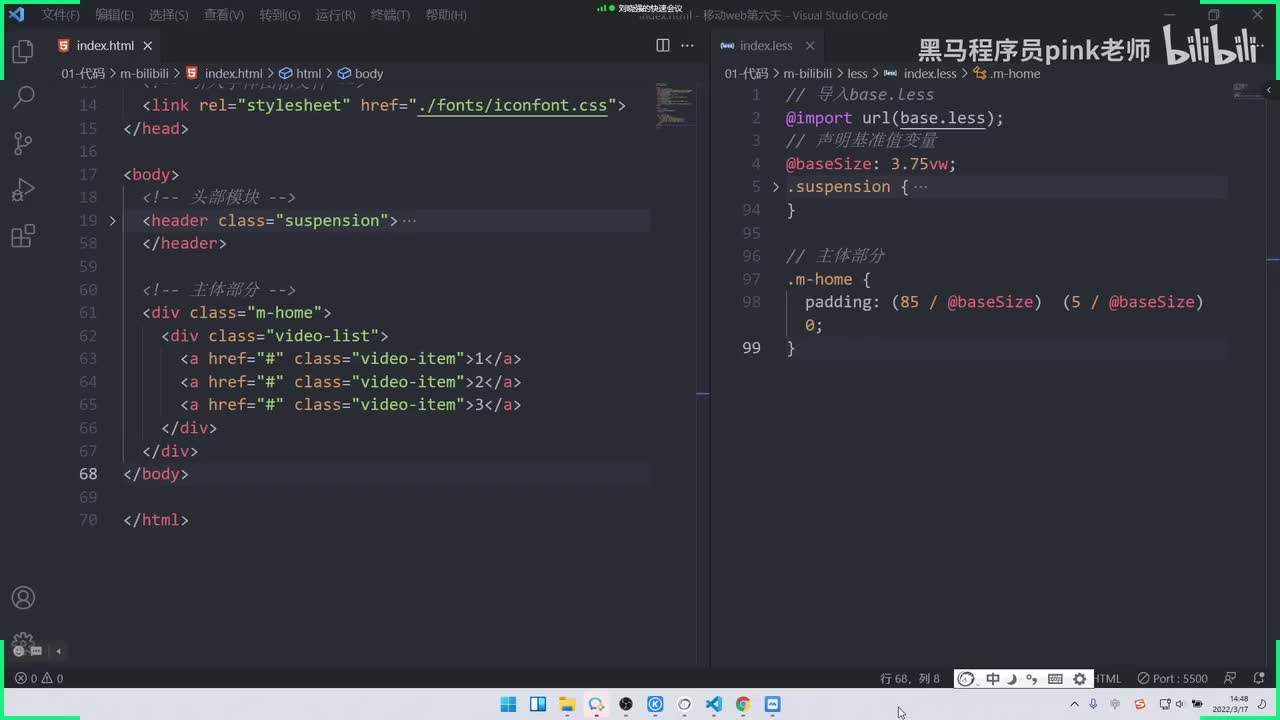Click the video-item link line numbered 1

click(x=351, y=359)
